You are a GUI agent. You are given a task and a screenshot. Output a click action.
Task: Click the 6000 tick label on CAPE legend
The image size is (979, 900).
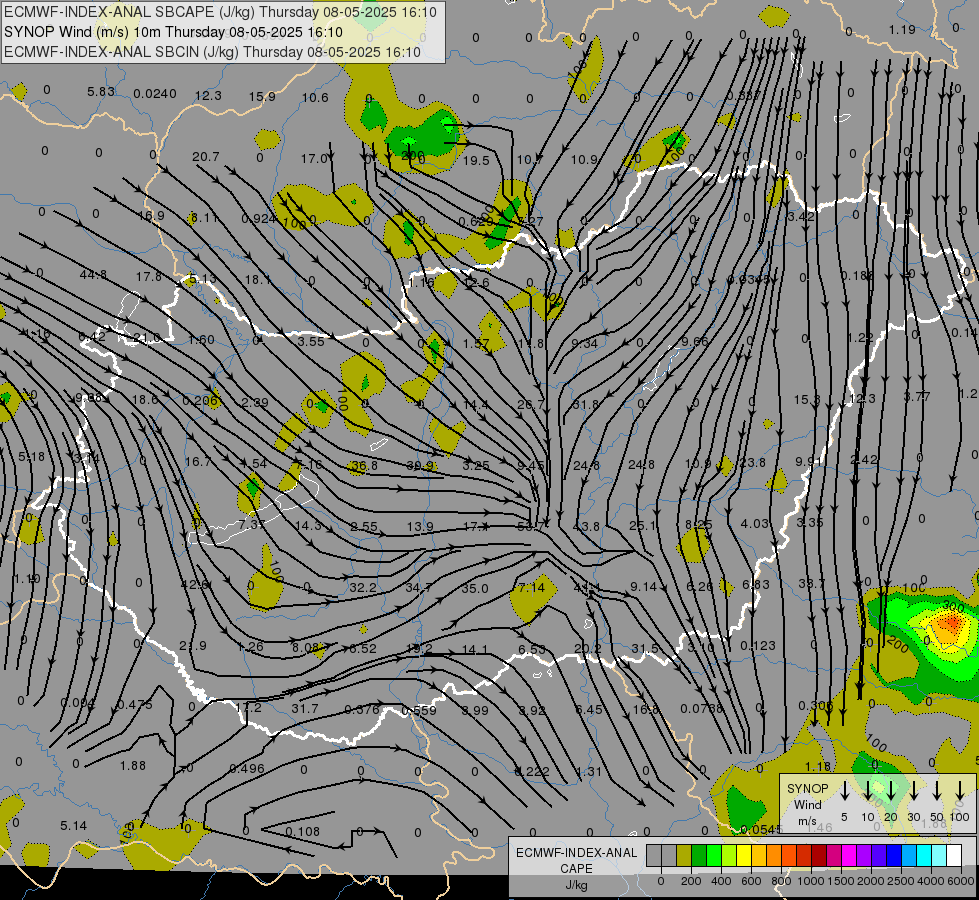coord(962,881)
